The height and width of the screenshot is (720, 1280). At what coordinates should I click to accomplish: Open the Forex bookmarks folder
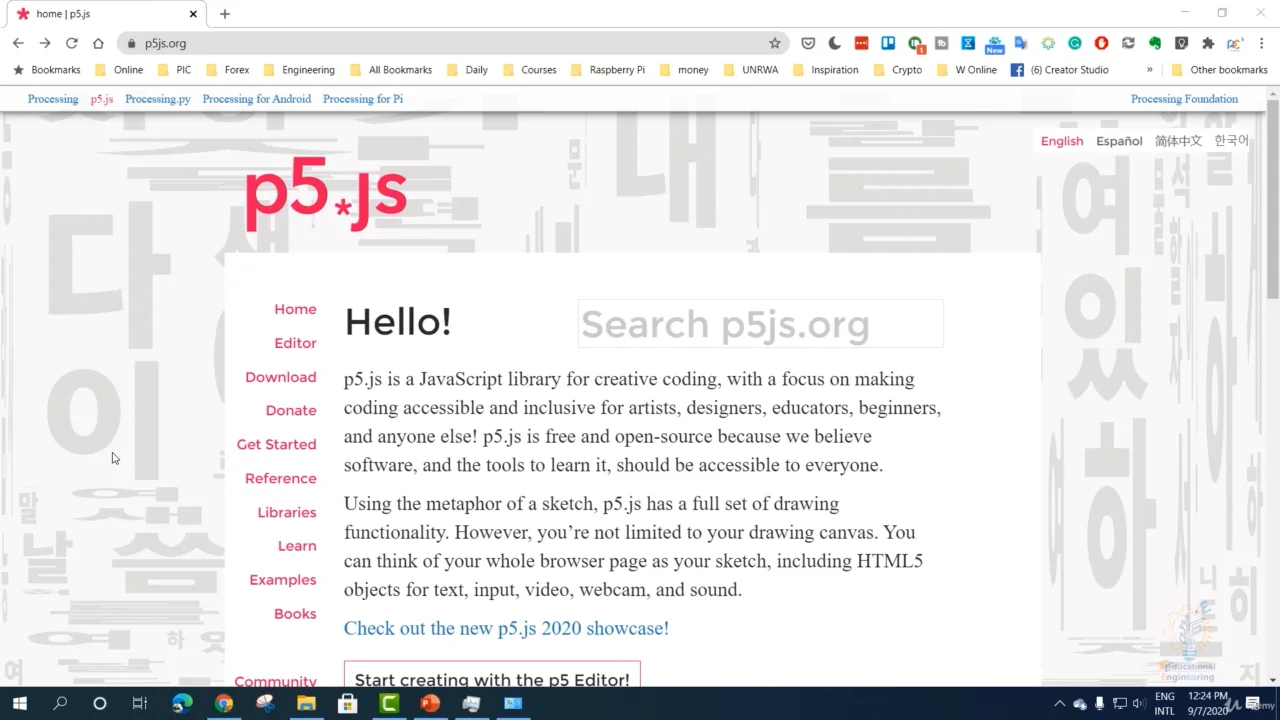pyautogui.click(x=228, y=70)
